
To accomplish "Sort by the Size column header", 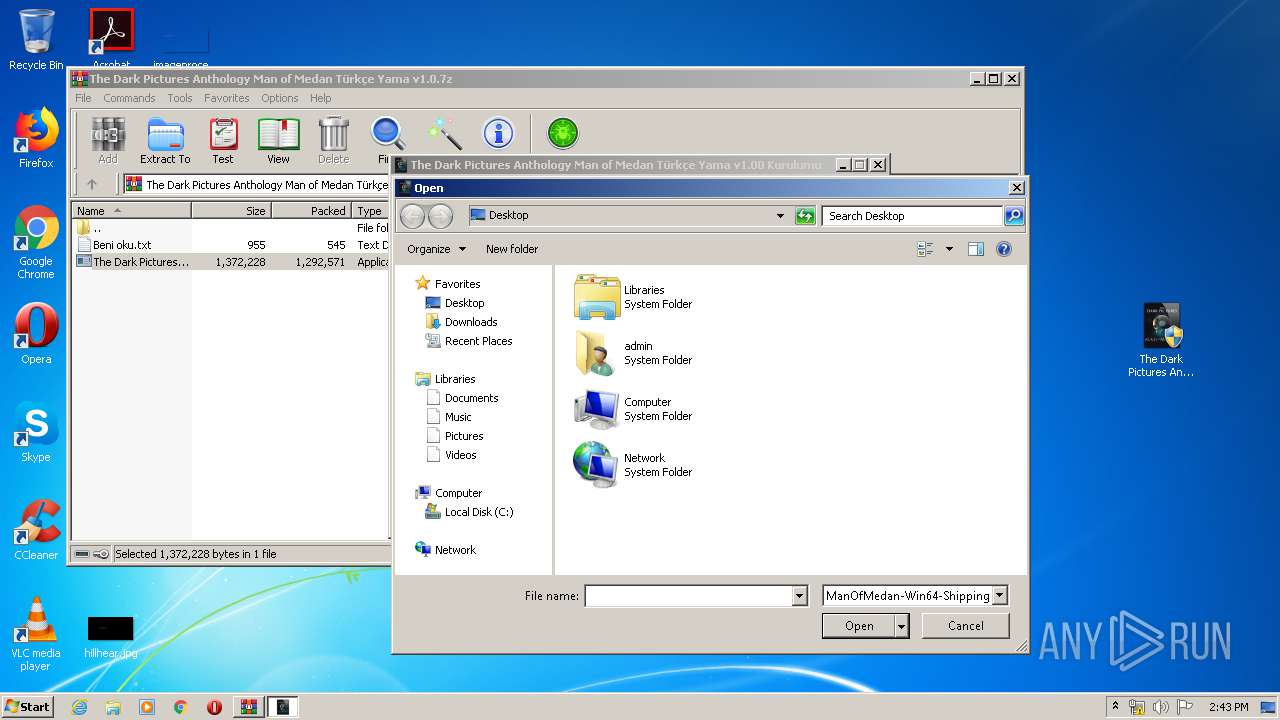I will pos(231,211).
